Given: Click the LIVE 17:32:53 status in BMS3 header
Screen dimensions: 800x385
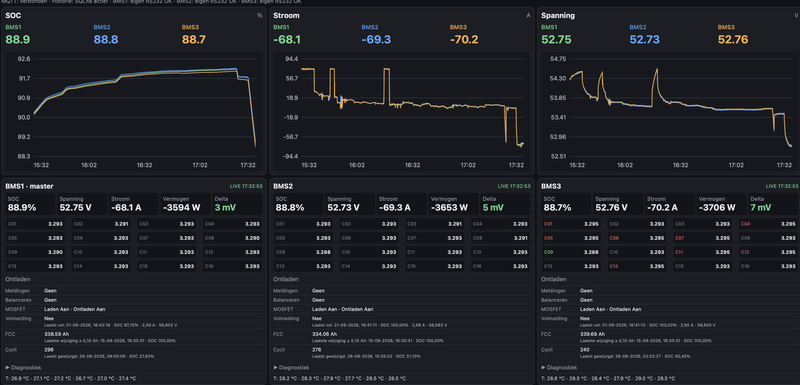Looking at the screenshot, I should coord(782,186).
